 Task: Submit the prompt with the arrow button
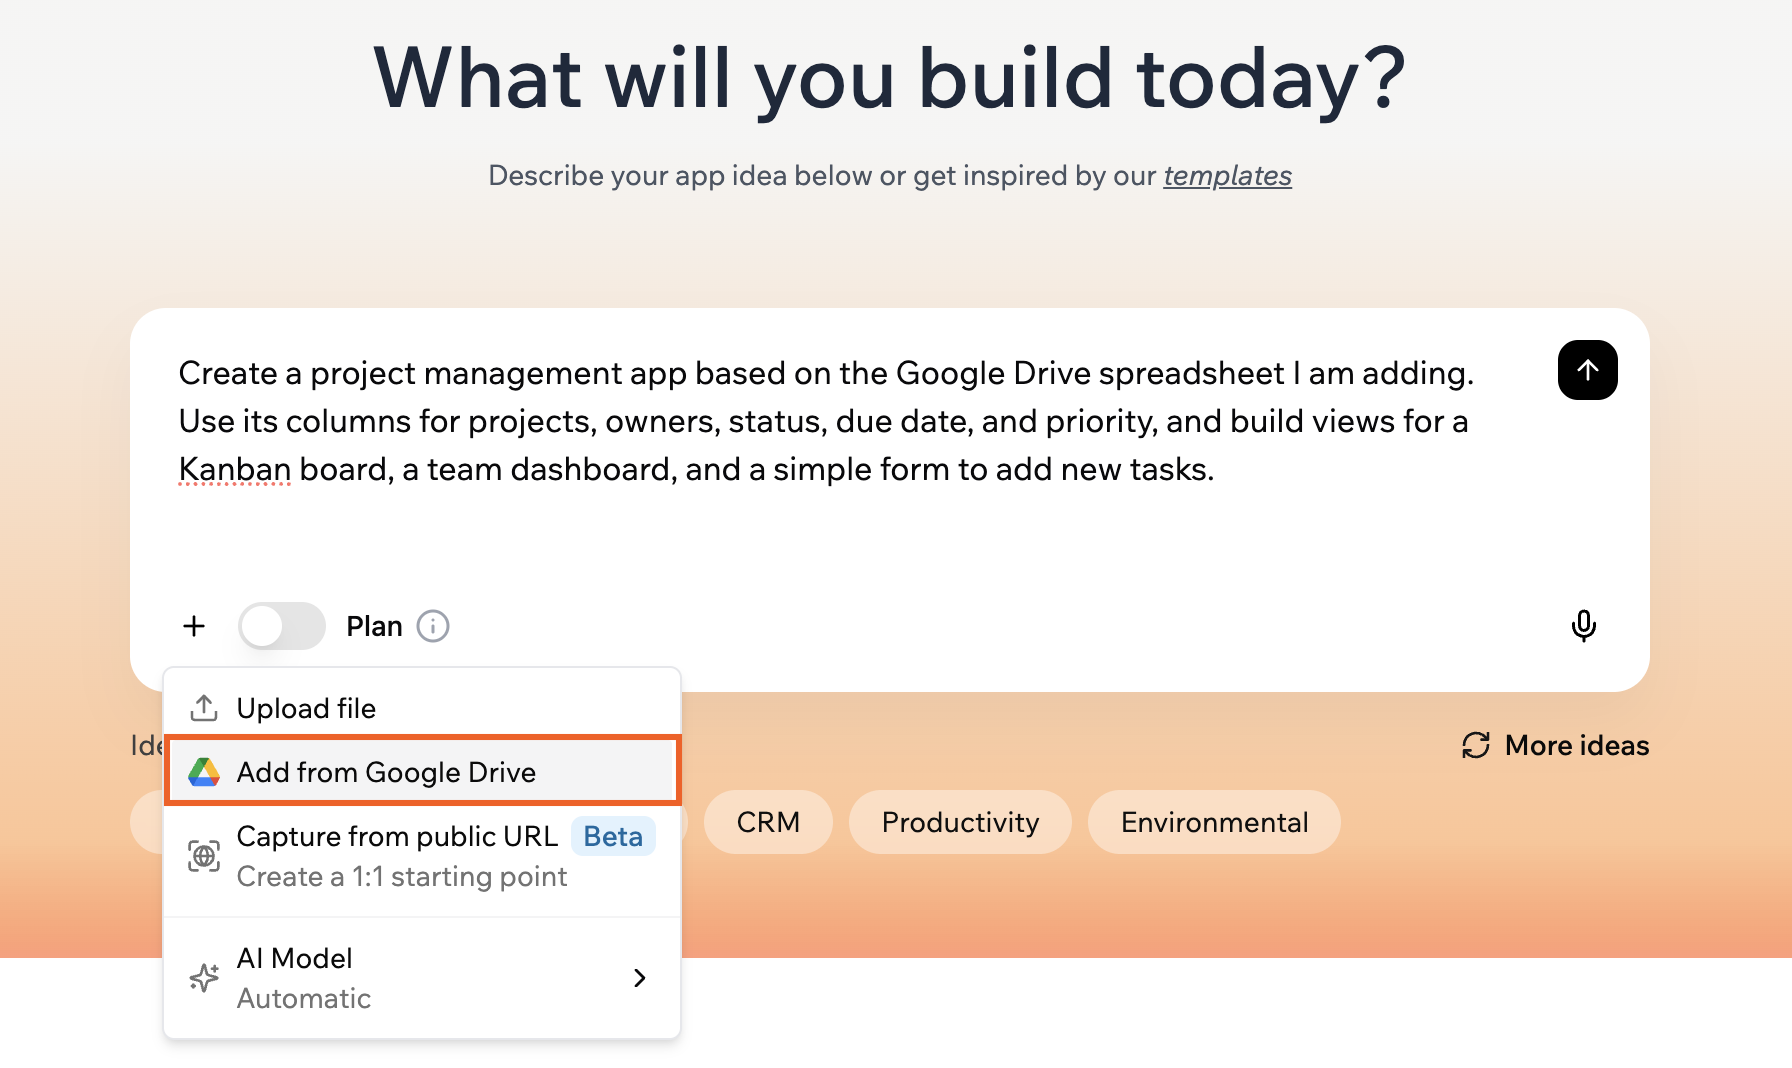[1587, 370]
